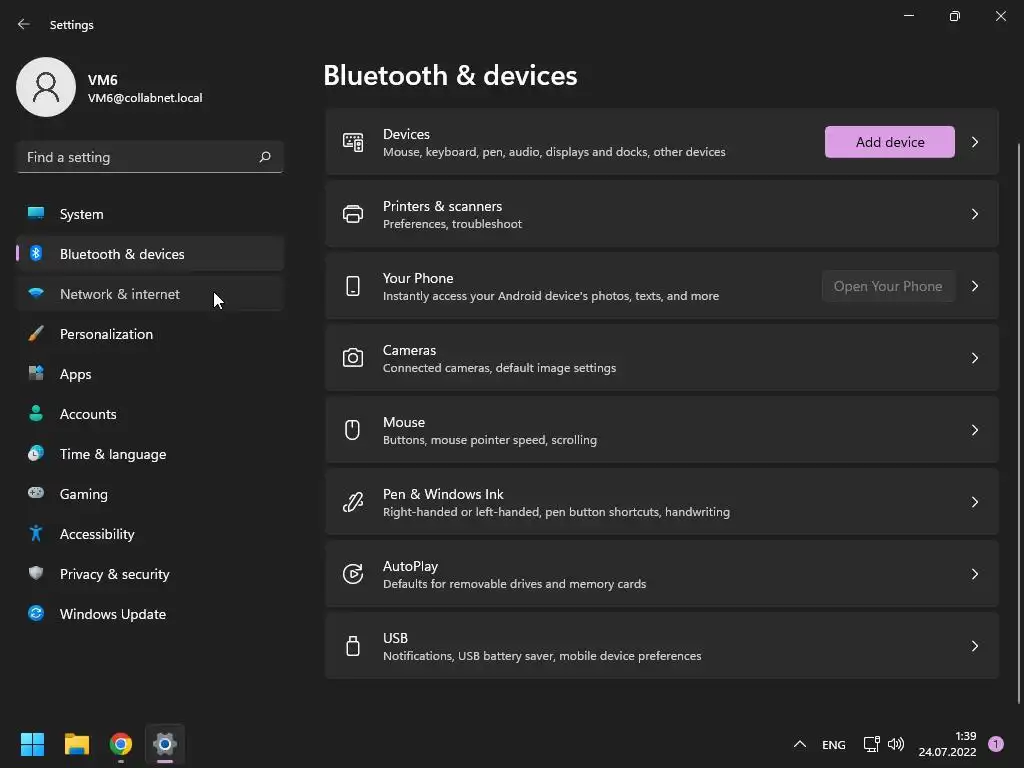Viewport: 1024px width, 768px height.
Task: Click the volume icon in system tray
Action: pos(896,744)
